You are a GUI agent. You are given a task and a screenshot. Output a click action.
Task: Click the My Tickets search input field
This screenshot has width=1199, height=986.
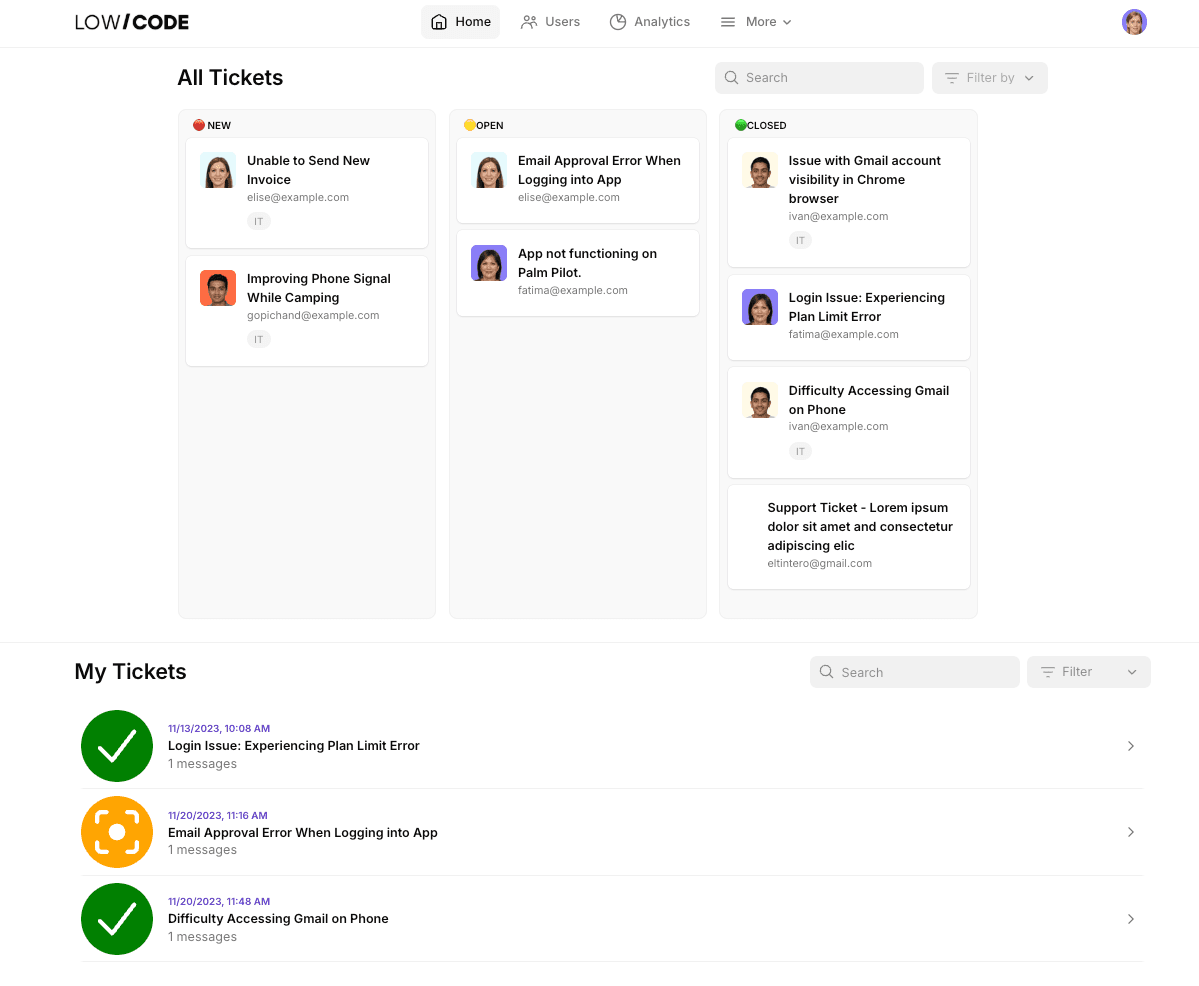pos(914,672)
